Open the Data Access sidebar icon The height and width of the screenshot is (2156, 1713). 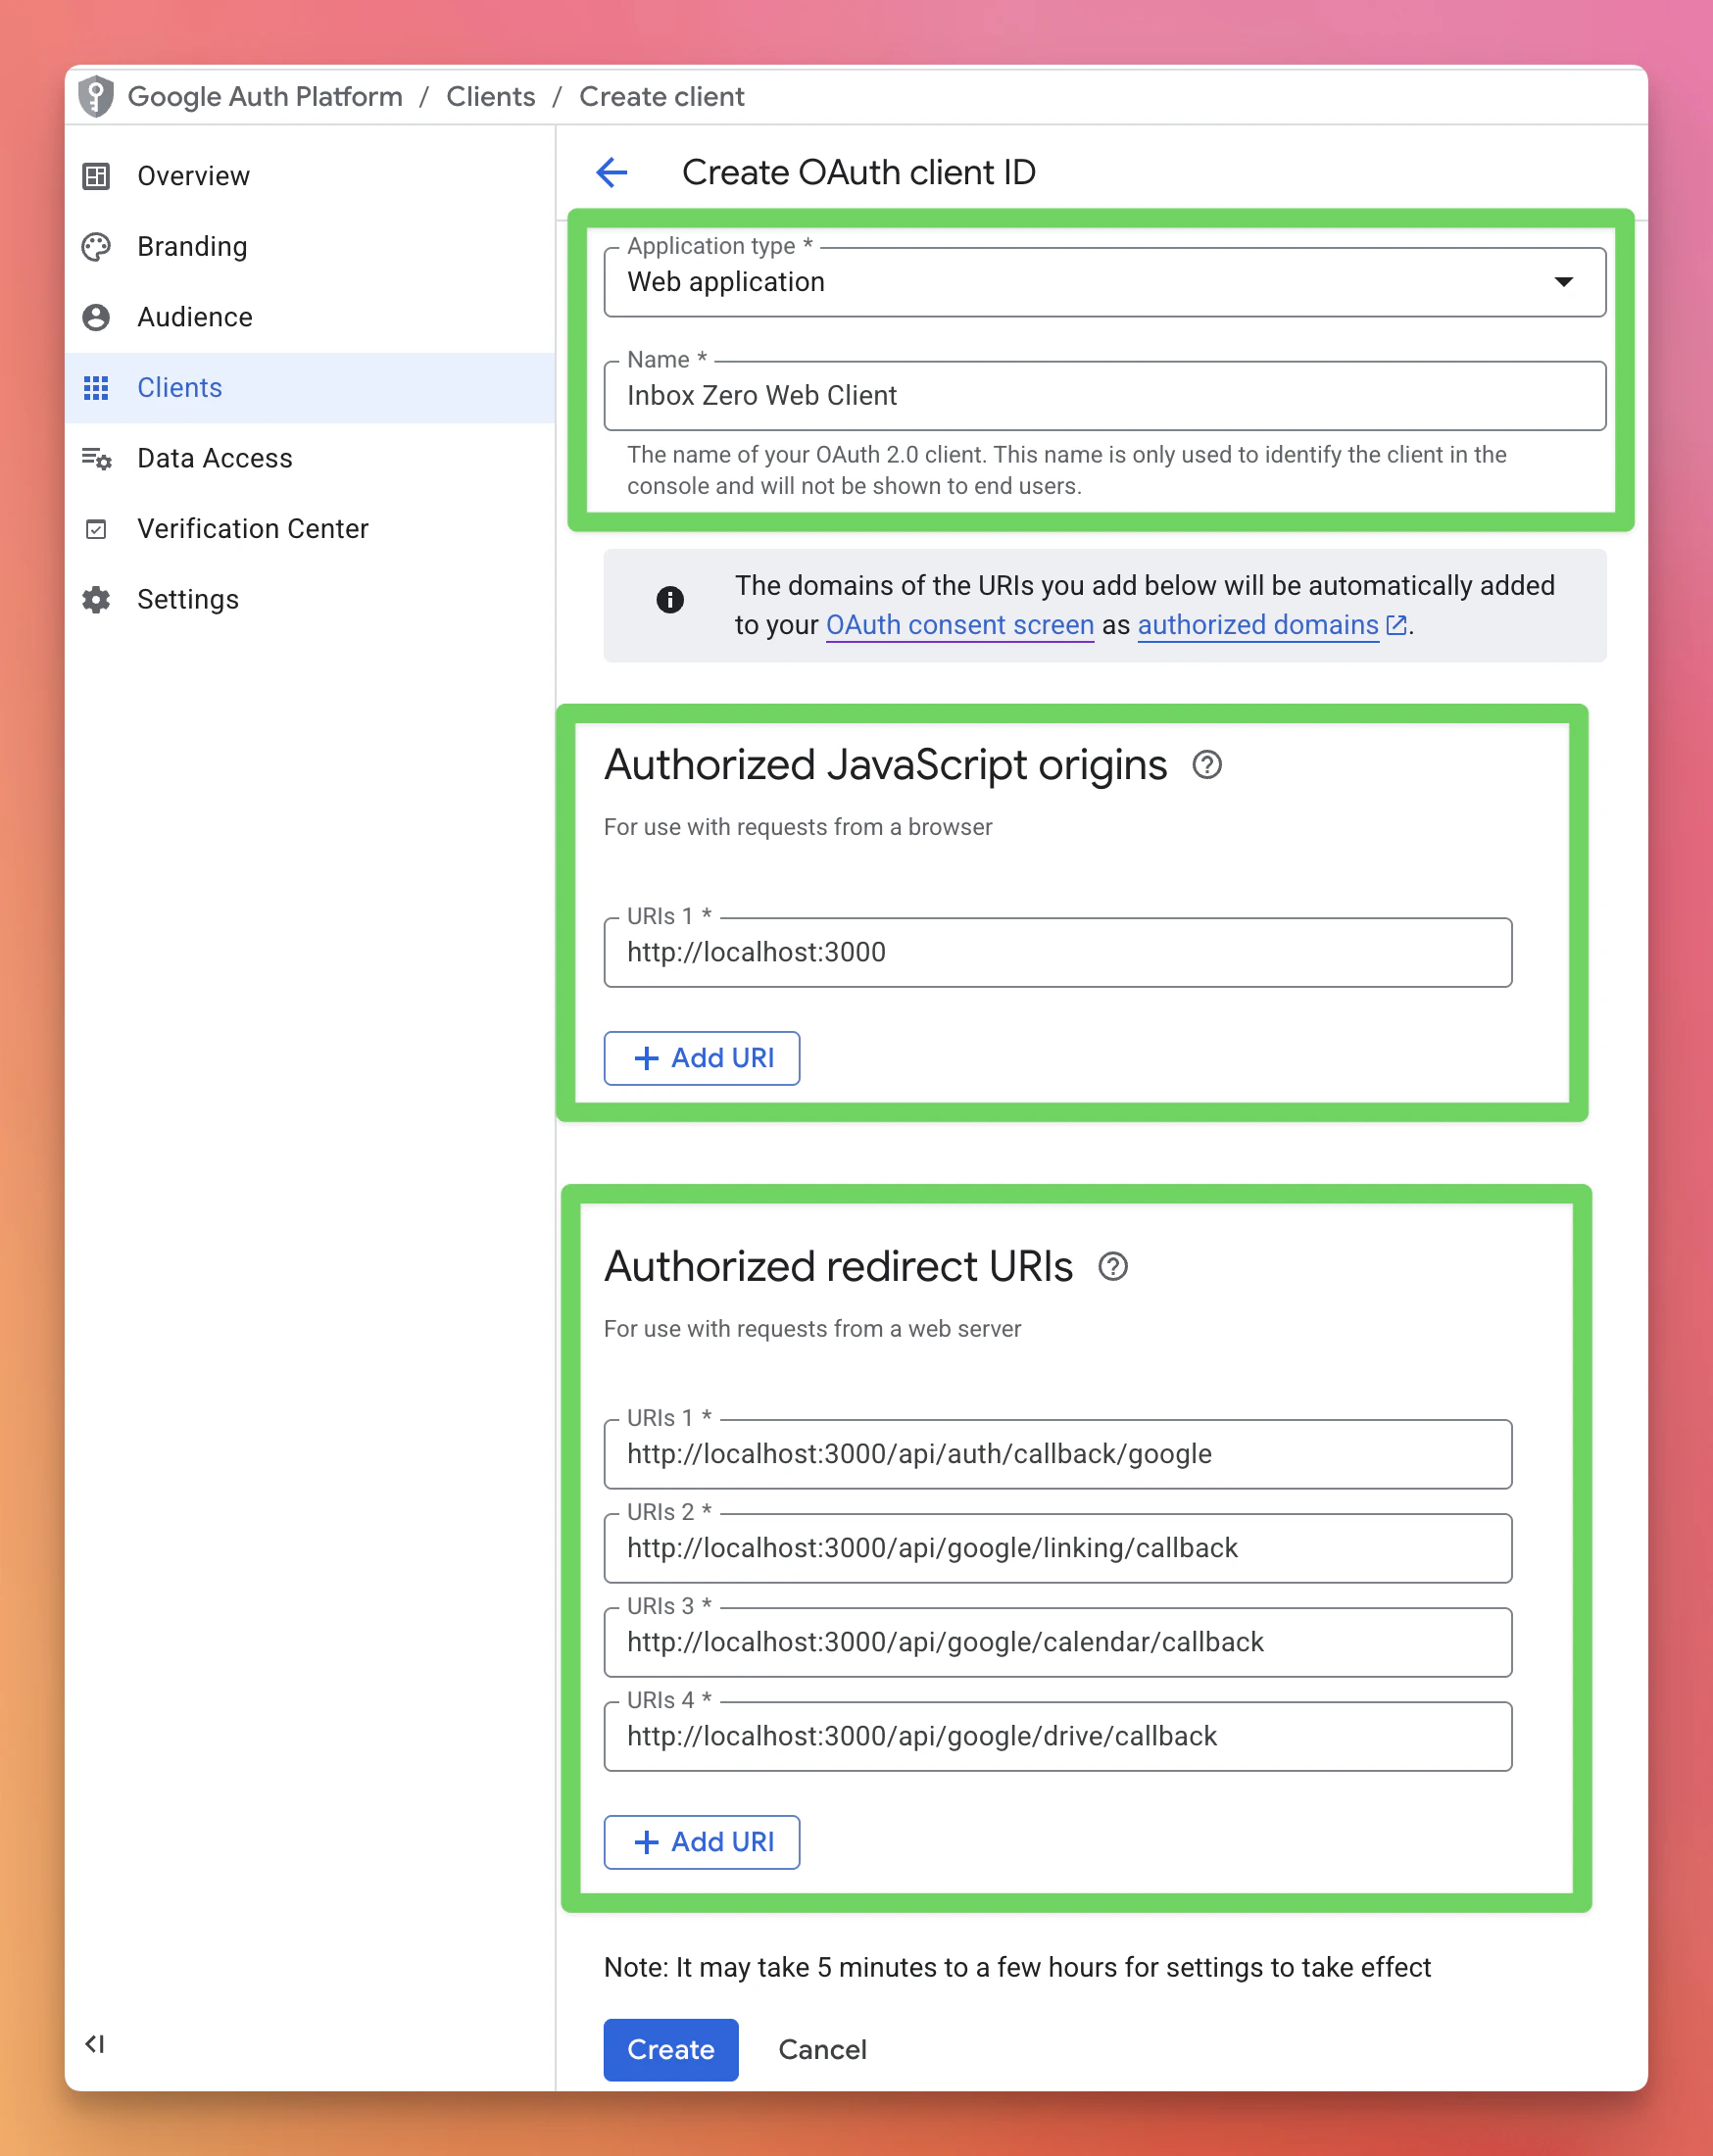pyautogui.click(x=95, y=459)
